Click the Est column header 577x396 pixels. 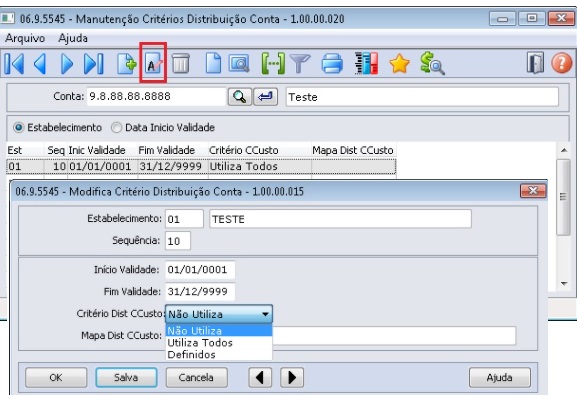point(25,150)
